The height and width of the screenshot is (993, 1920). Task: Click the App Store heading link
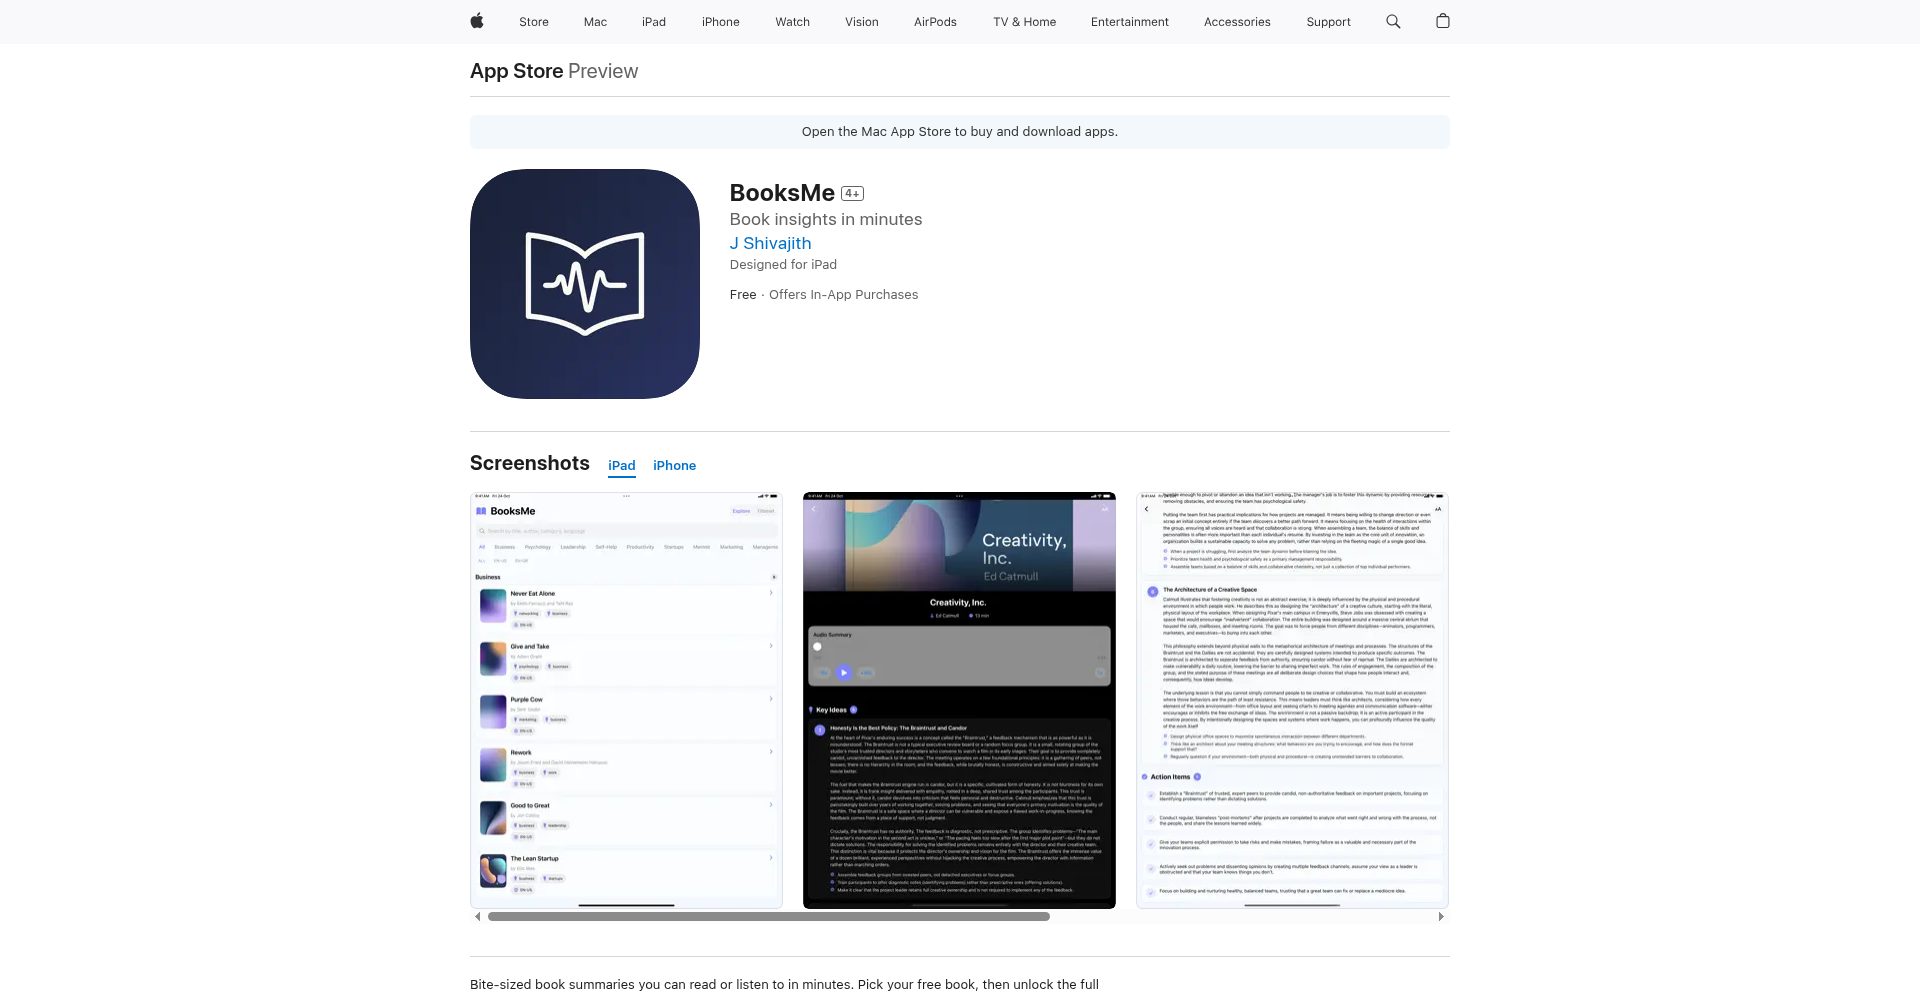[517, 71]
